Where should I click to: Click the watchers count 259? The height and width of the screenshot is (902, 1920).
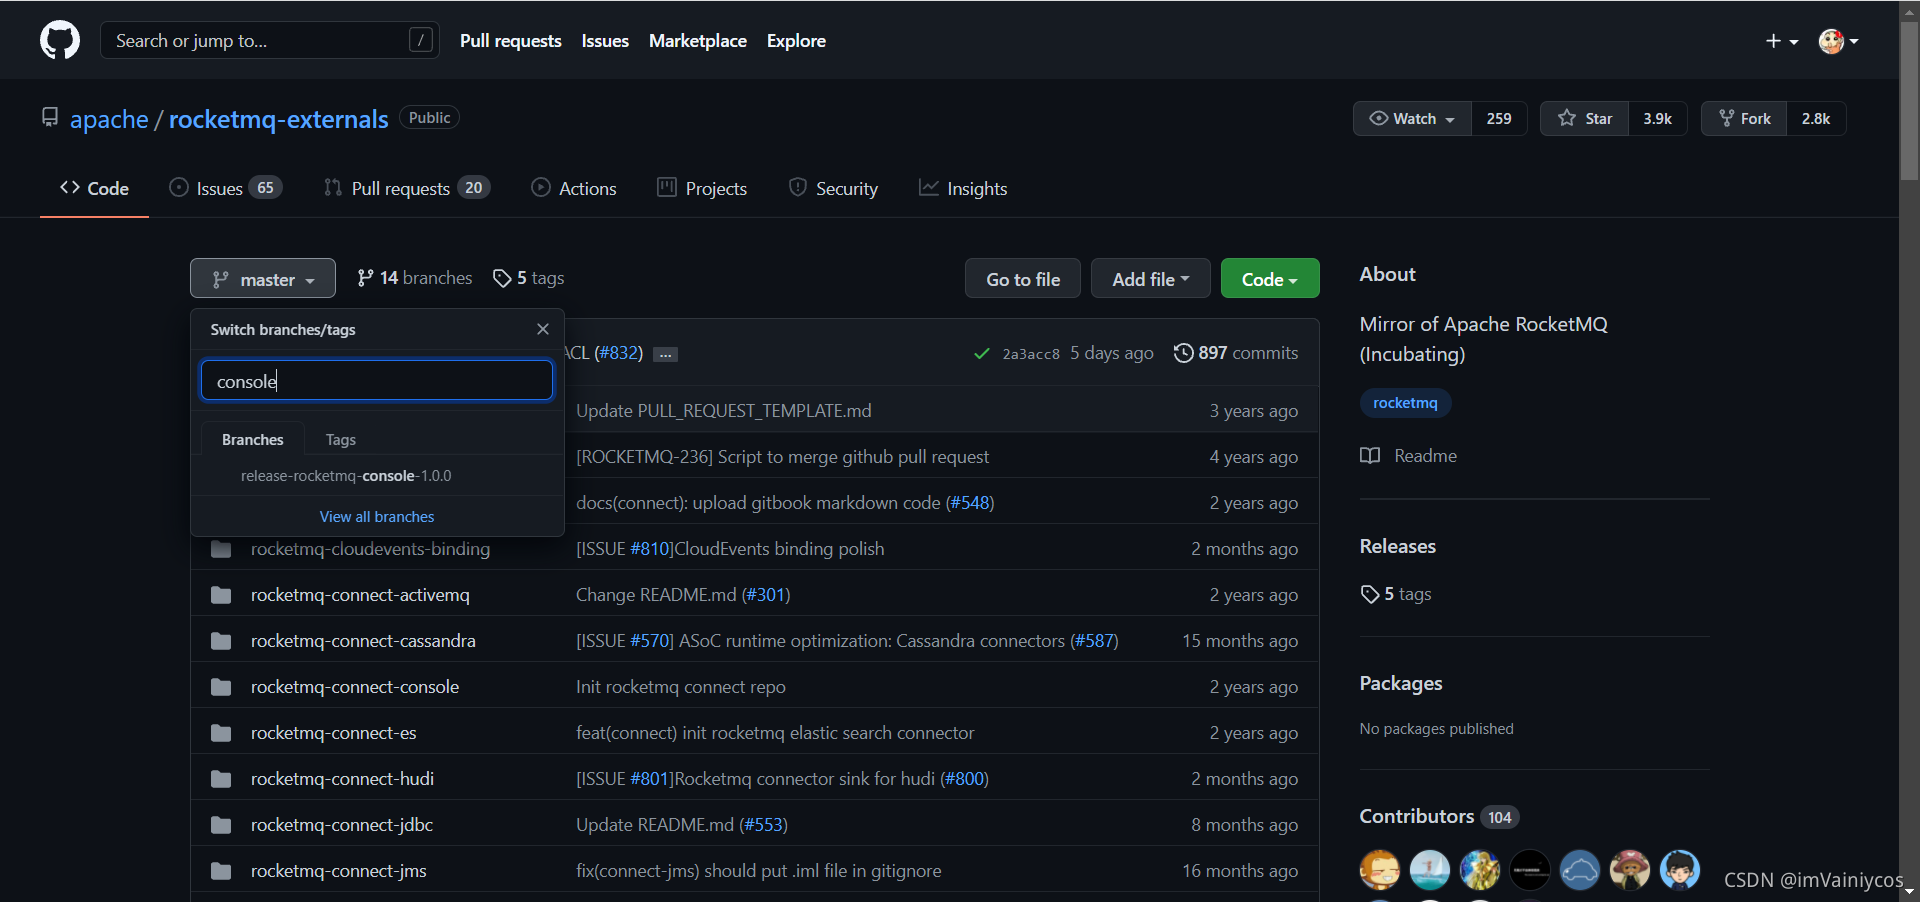(x=1499, y=118)
